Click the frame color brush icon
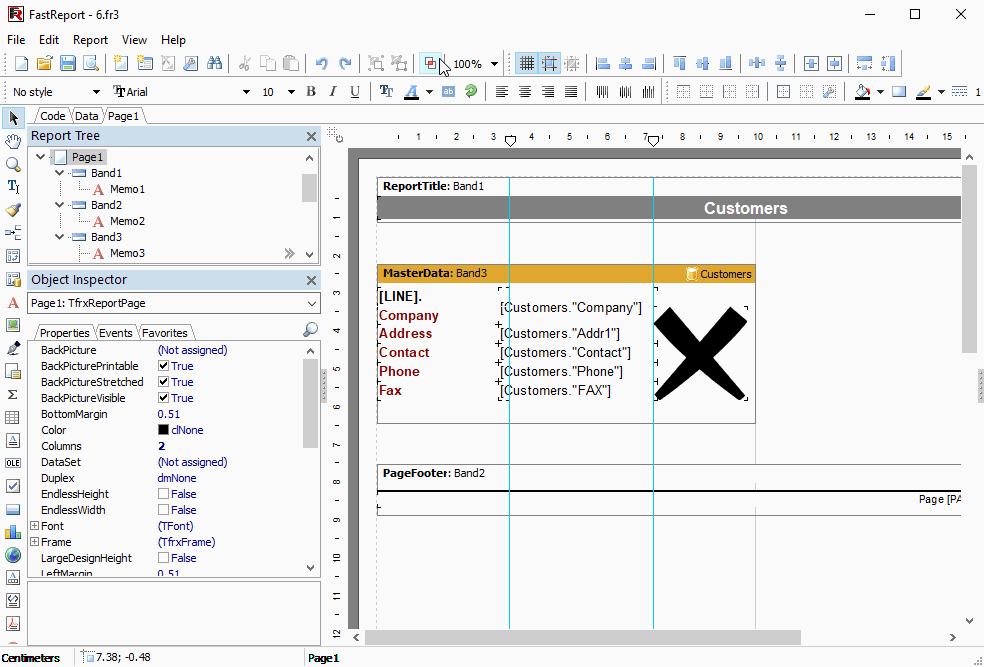Viewport: 984px width, 667px height. [x=923, y=92]
